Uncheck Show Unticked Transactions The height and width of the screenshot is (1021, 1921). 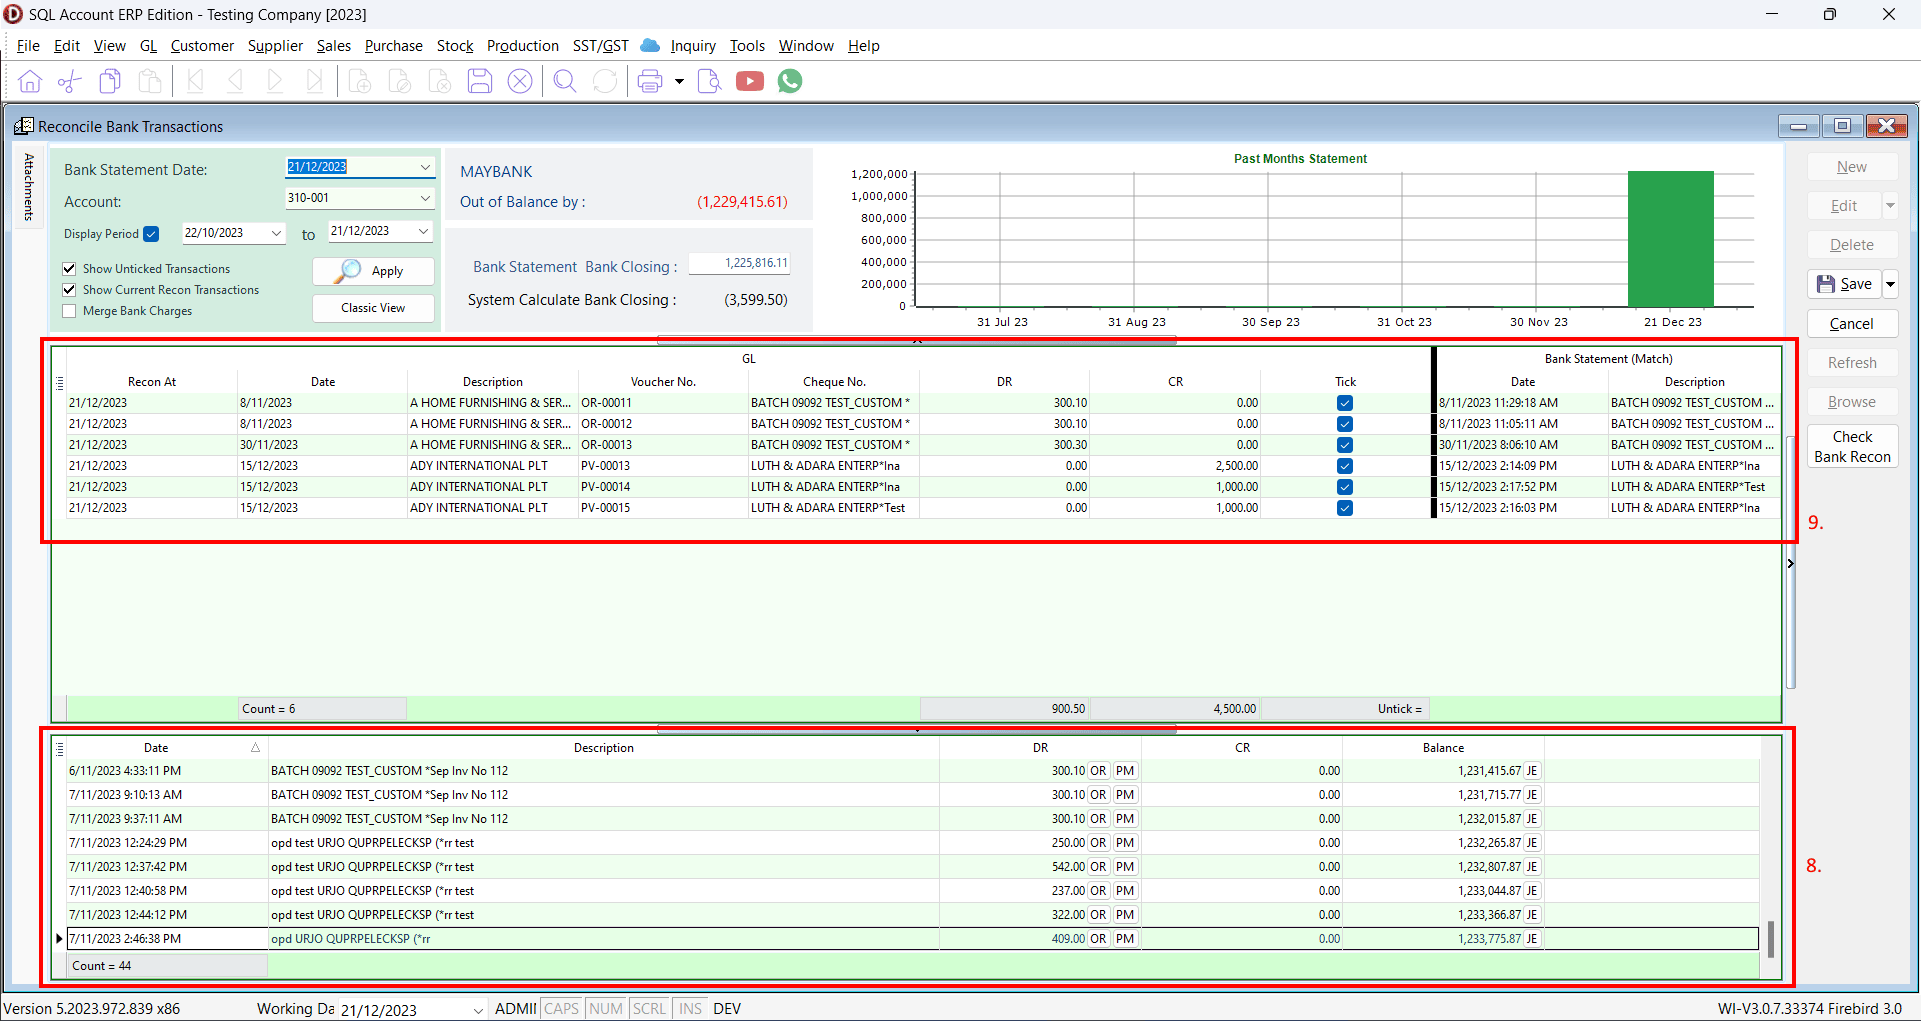click(x=69, y=268)
